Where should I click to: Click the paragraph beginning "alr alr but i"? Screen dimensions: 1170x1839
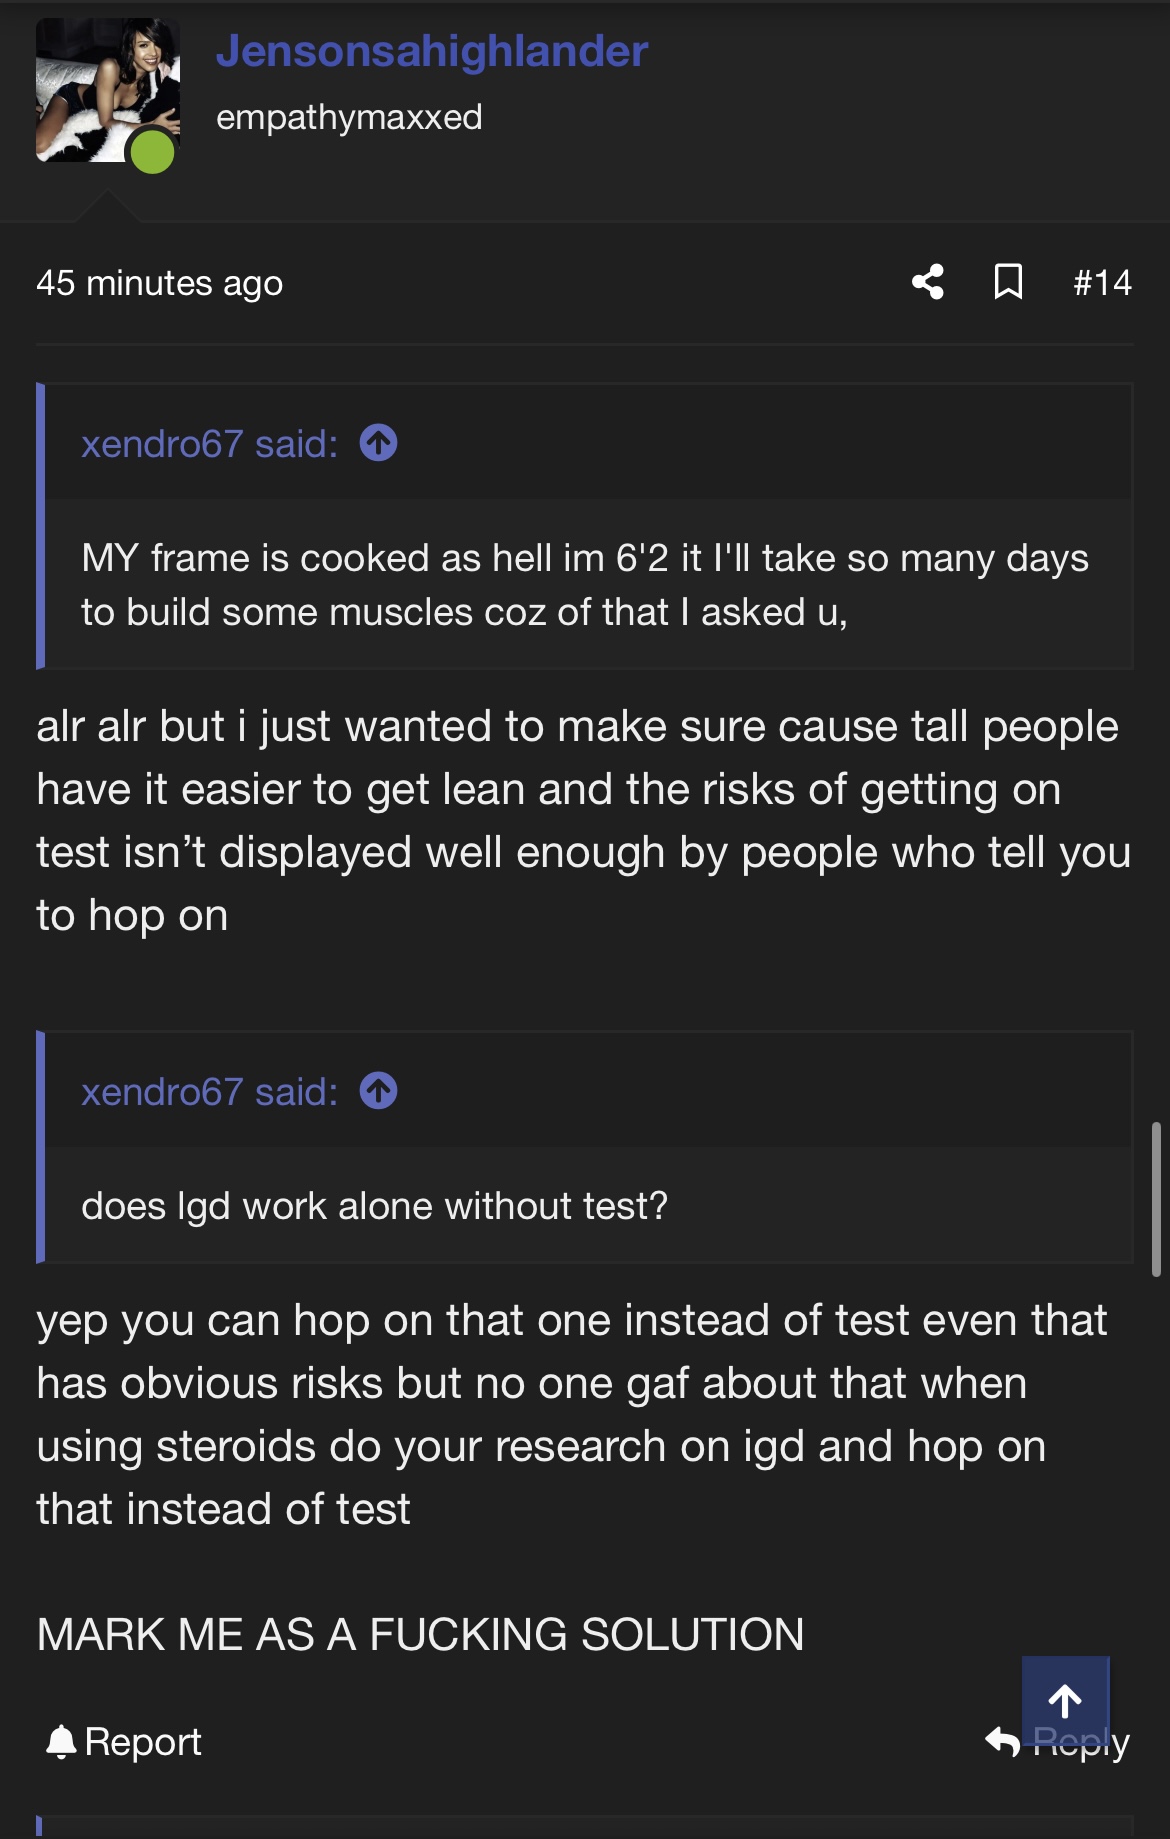pyautogui.click(x=584, y=820)
